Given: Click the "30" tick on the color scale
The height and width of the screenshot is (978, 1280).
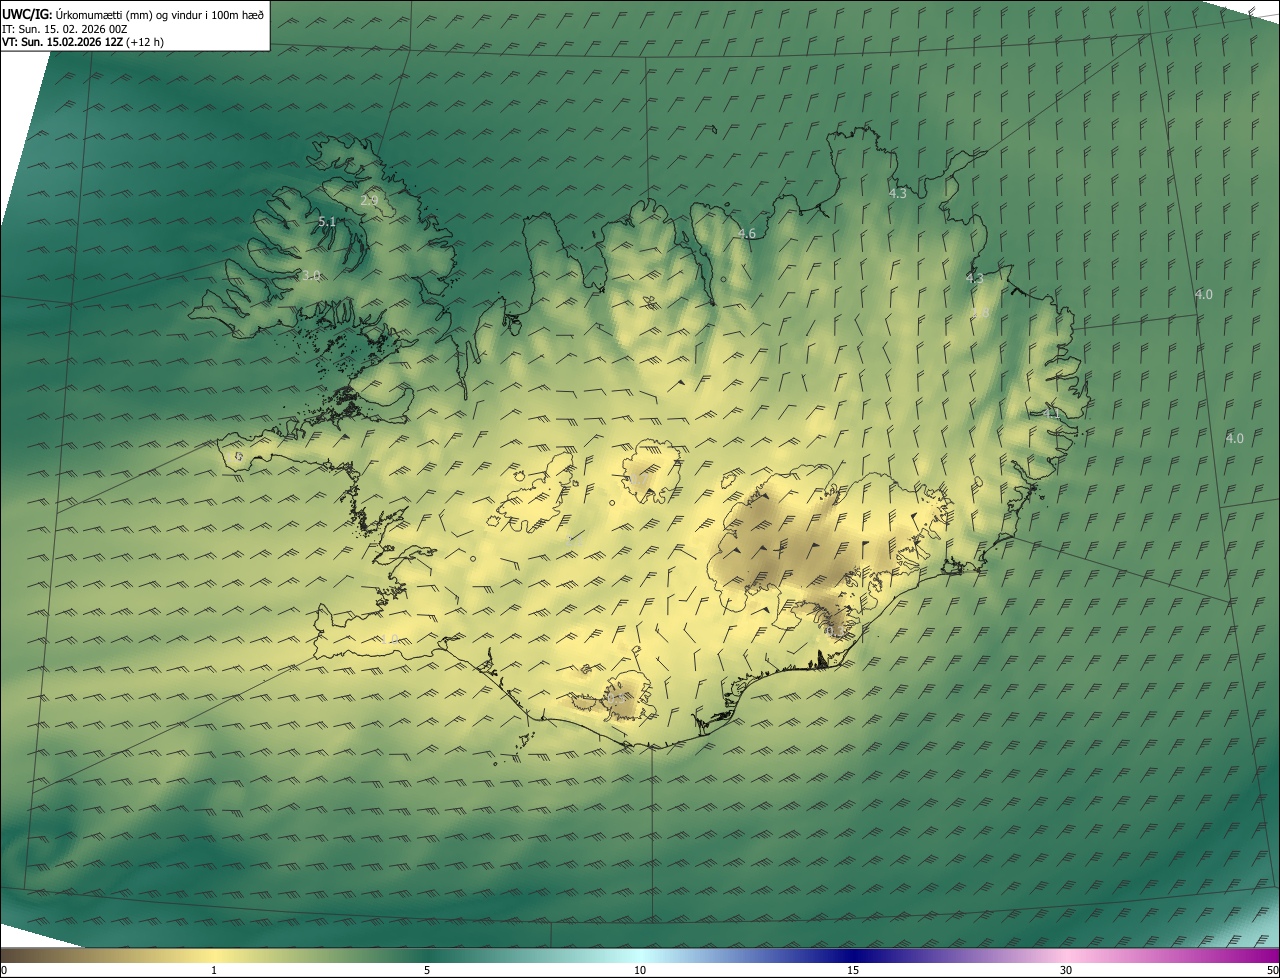Looking at the screenshot, I should tap(1066, 970).
